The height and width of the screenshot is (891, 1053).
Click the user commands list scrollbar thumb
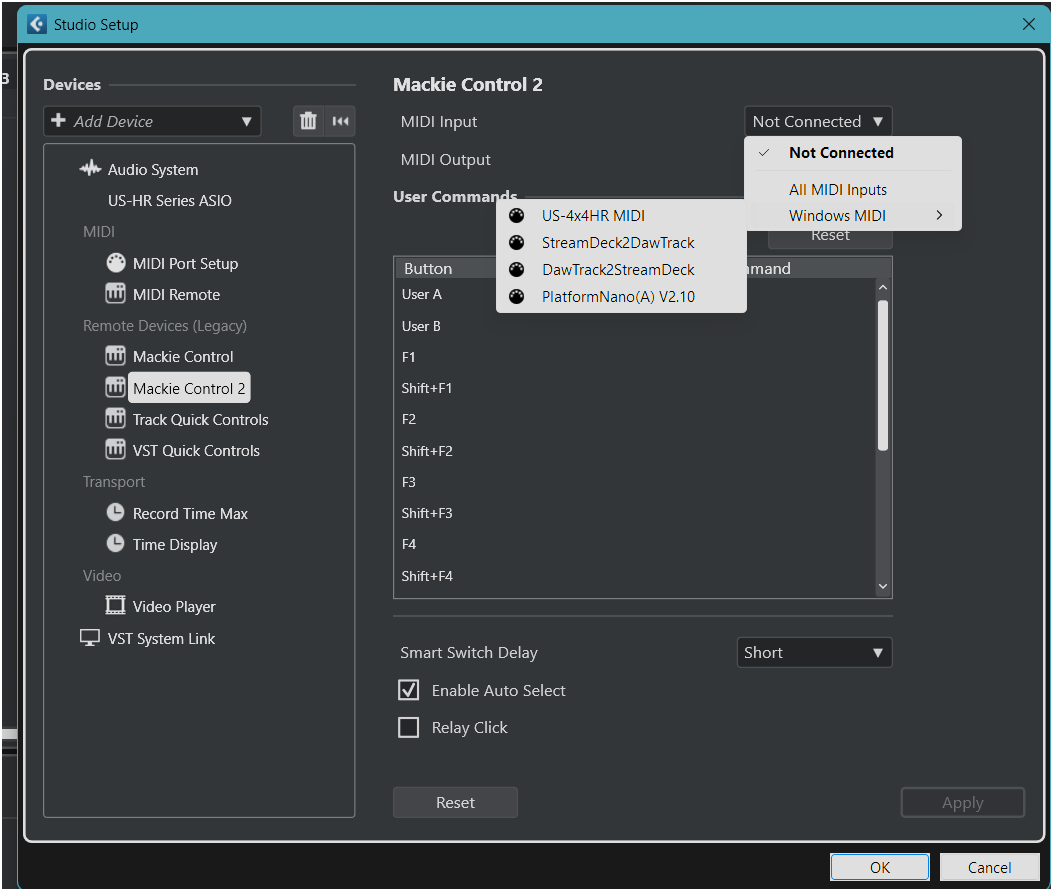point(882,375)
